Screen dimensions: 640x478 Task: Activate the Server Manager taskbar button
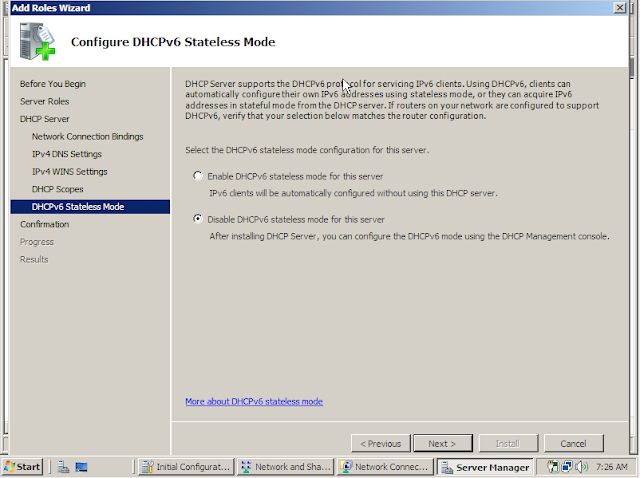tap(485, 467)
